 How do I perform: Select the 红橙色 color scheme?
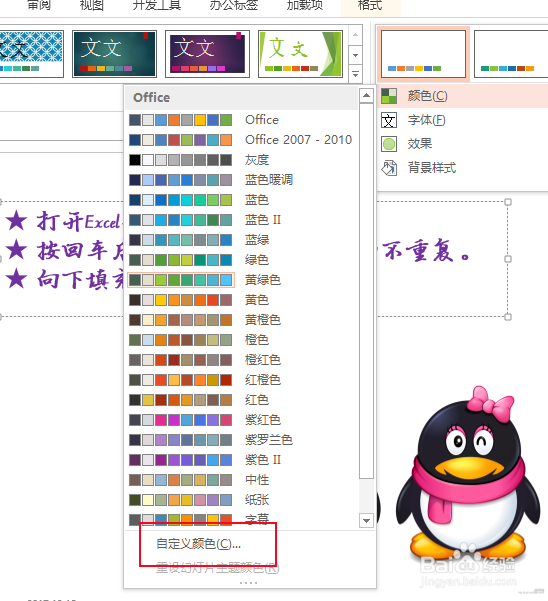[241, 380]
